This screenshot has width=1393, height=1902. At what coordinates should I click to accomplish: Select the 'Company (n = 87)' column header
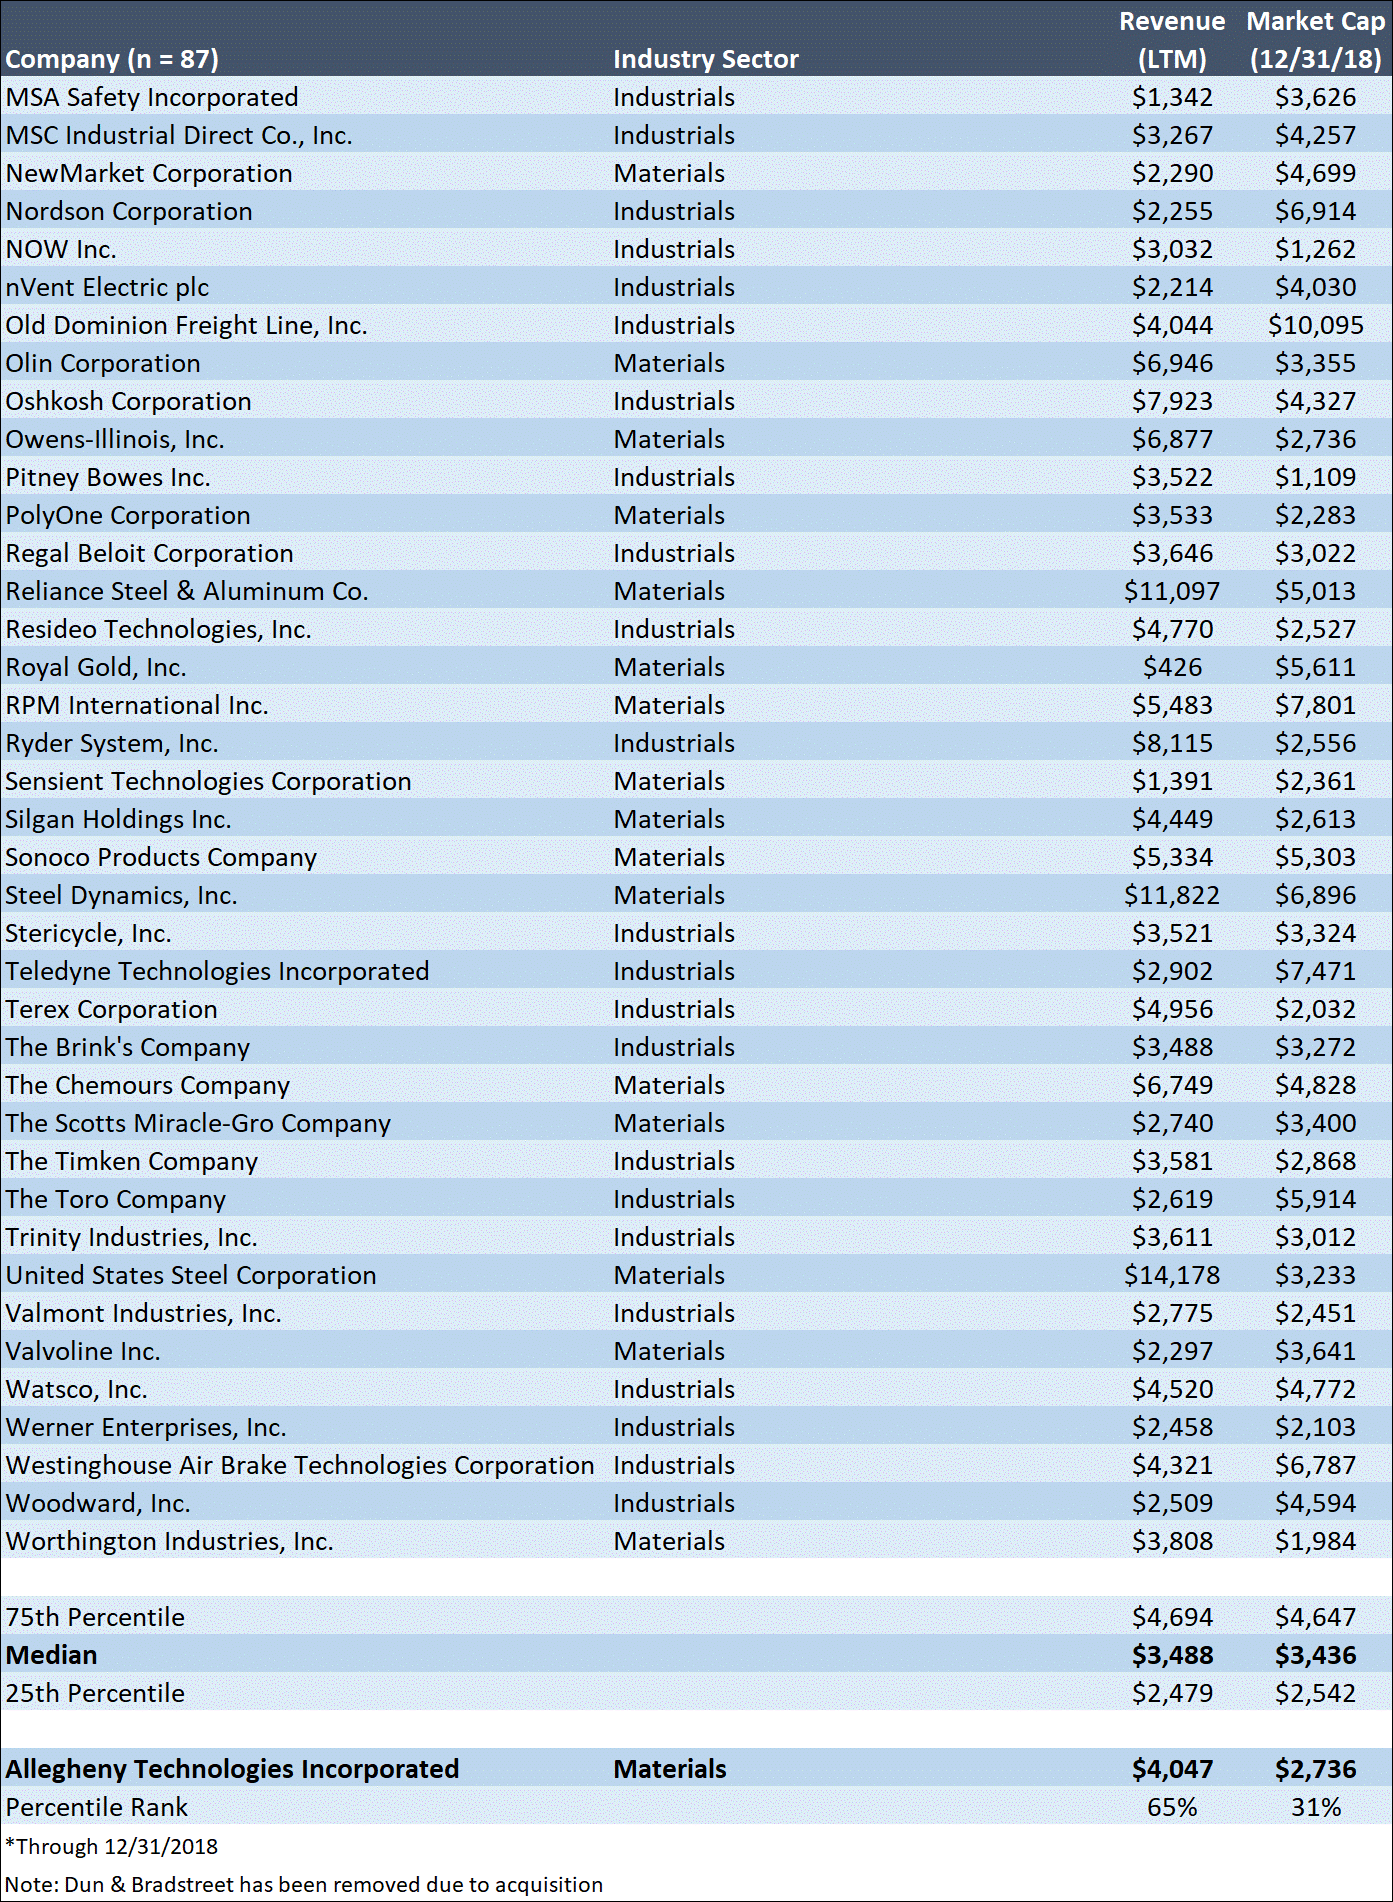pyautogui.click(x=112, y=59)
